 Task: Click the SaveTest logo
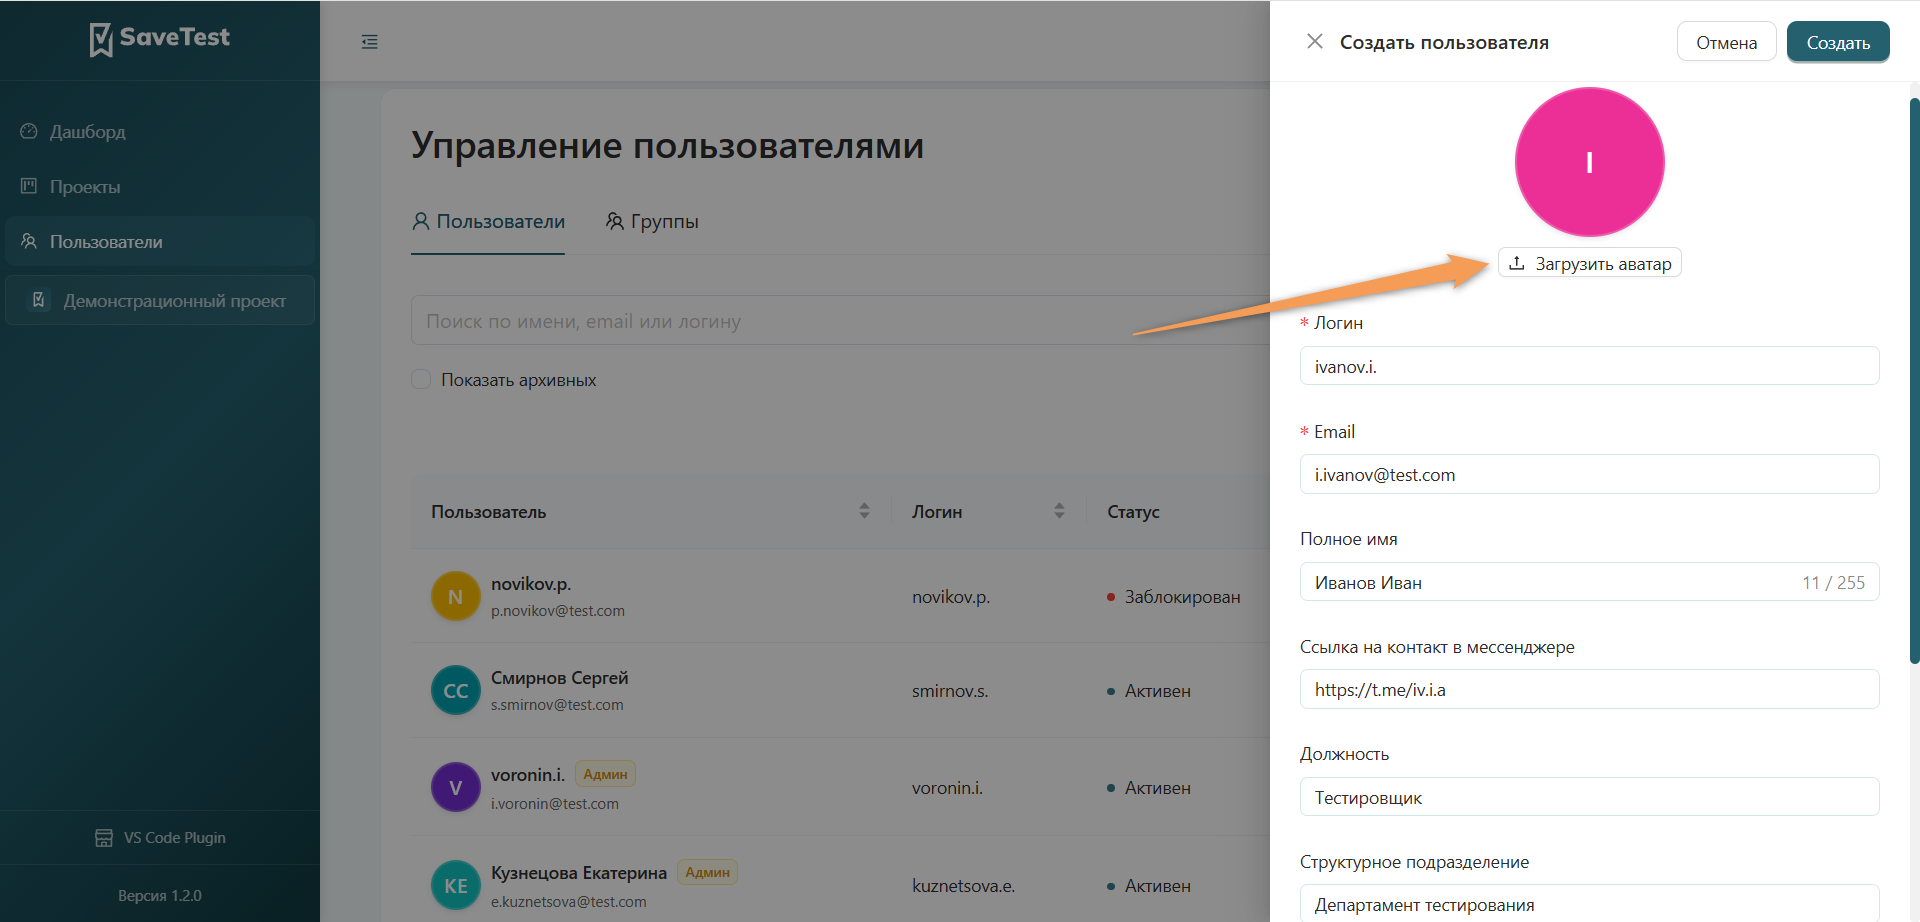coord(159,39)
